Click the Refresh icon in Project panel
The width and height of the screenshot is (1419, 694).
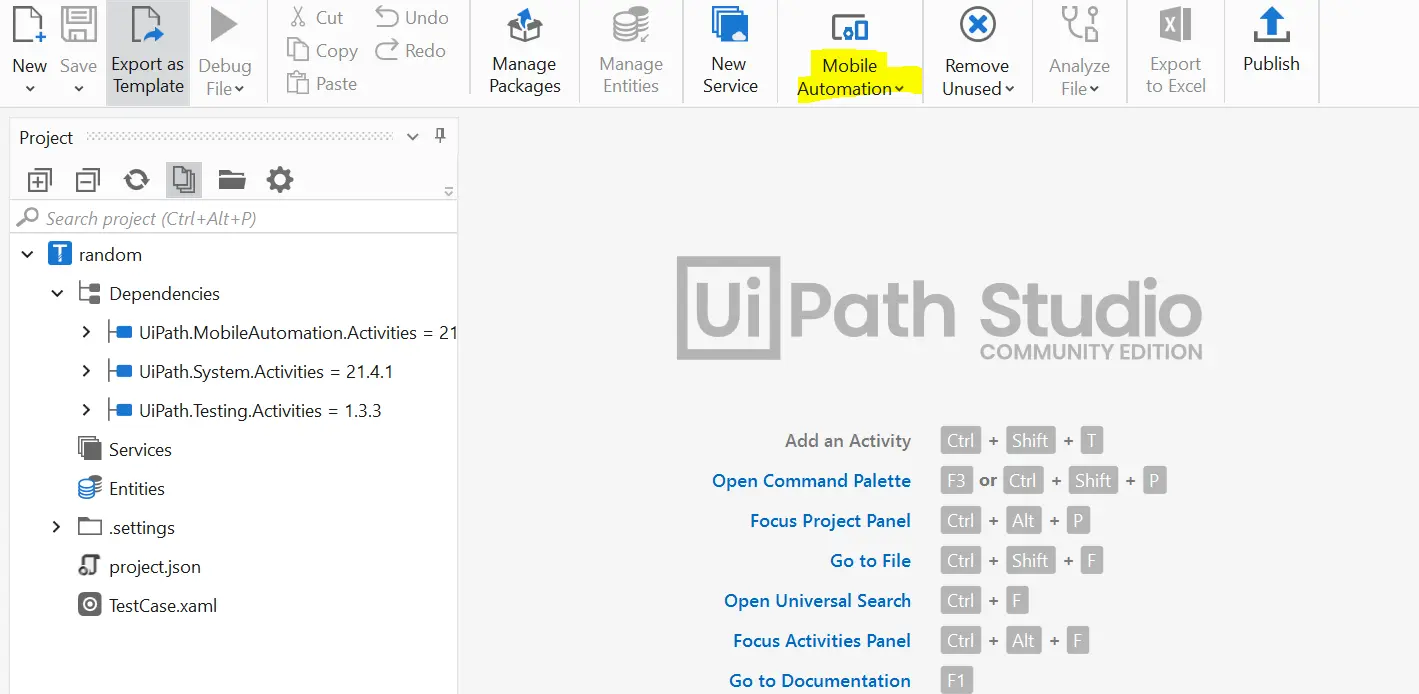click(136, 180)
